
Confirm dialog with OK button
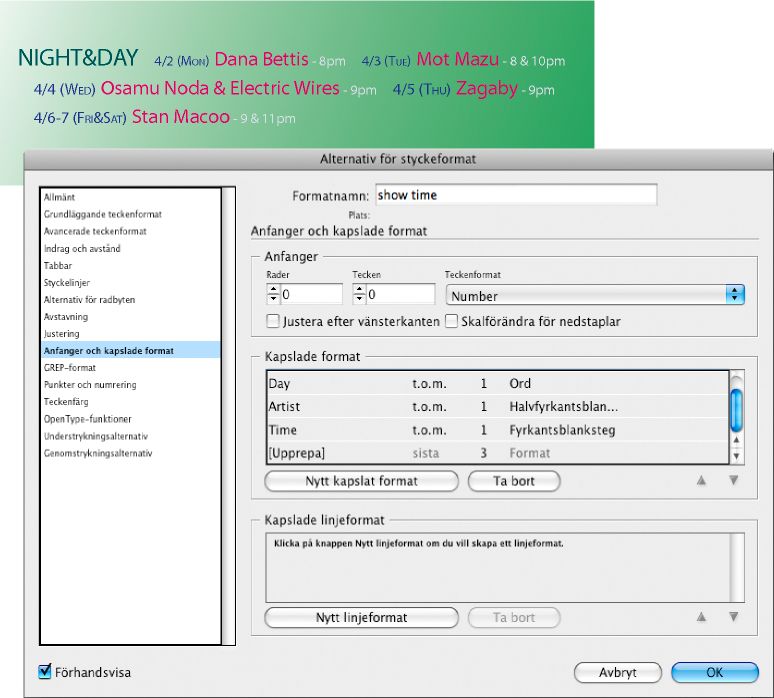pyautogui.click(x=714, y=672)
